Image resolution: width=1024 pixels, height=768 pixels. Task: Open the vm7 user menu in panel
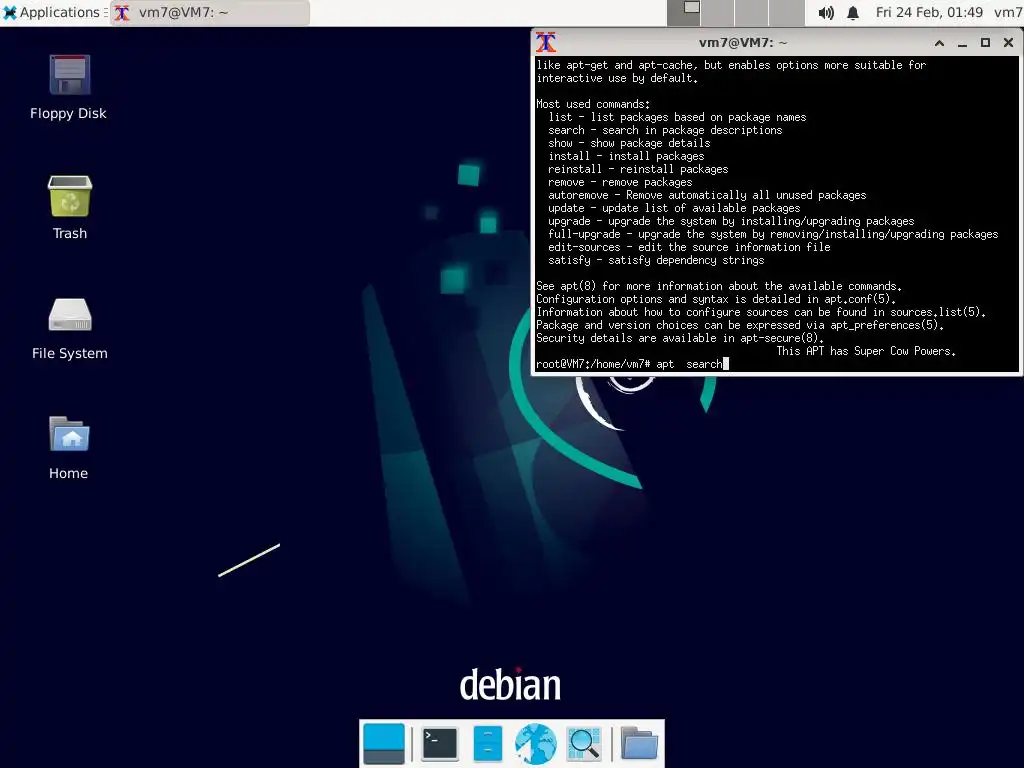point(1008,12)
